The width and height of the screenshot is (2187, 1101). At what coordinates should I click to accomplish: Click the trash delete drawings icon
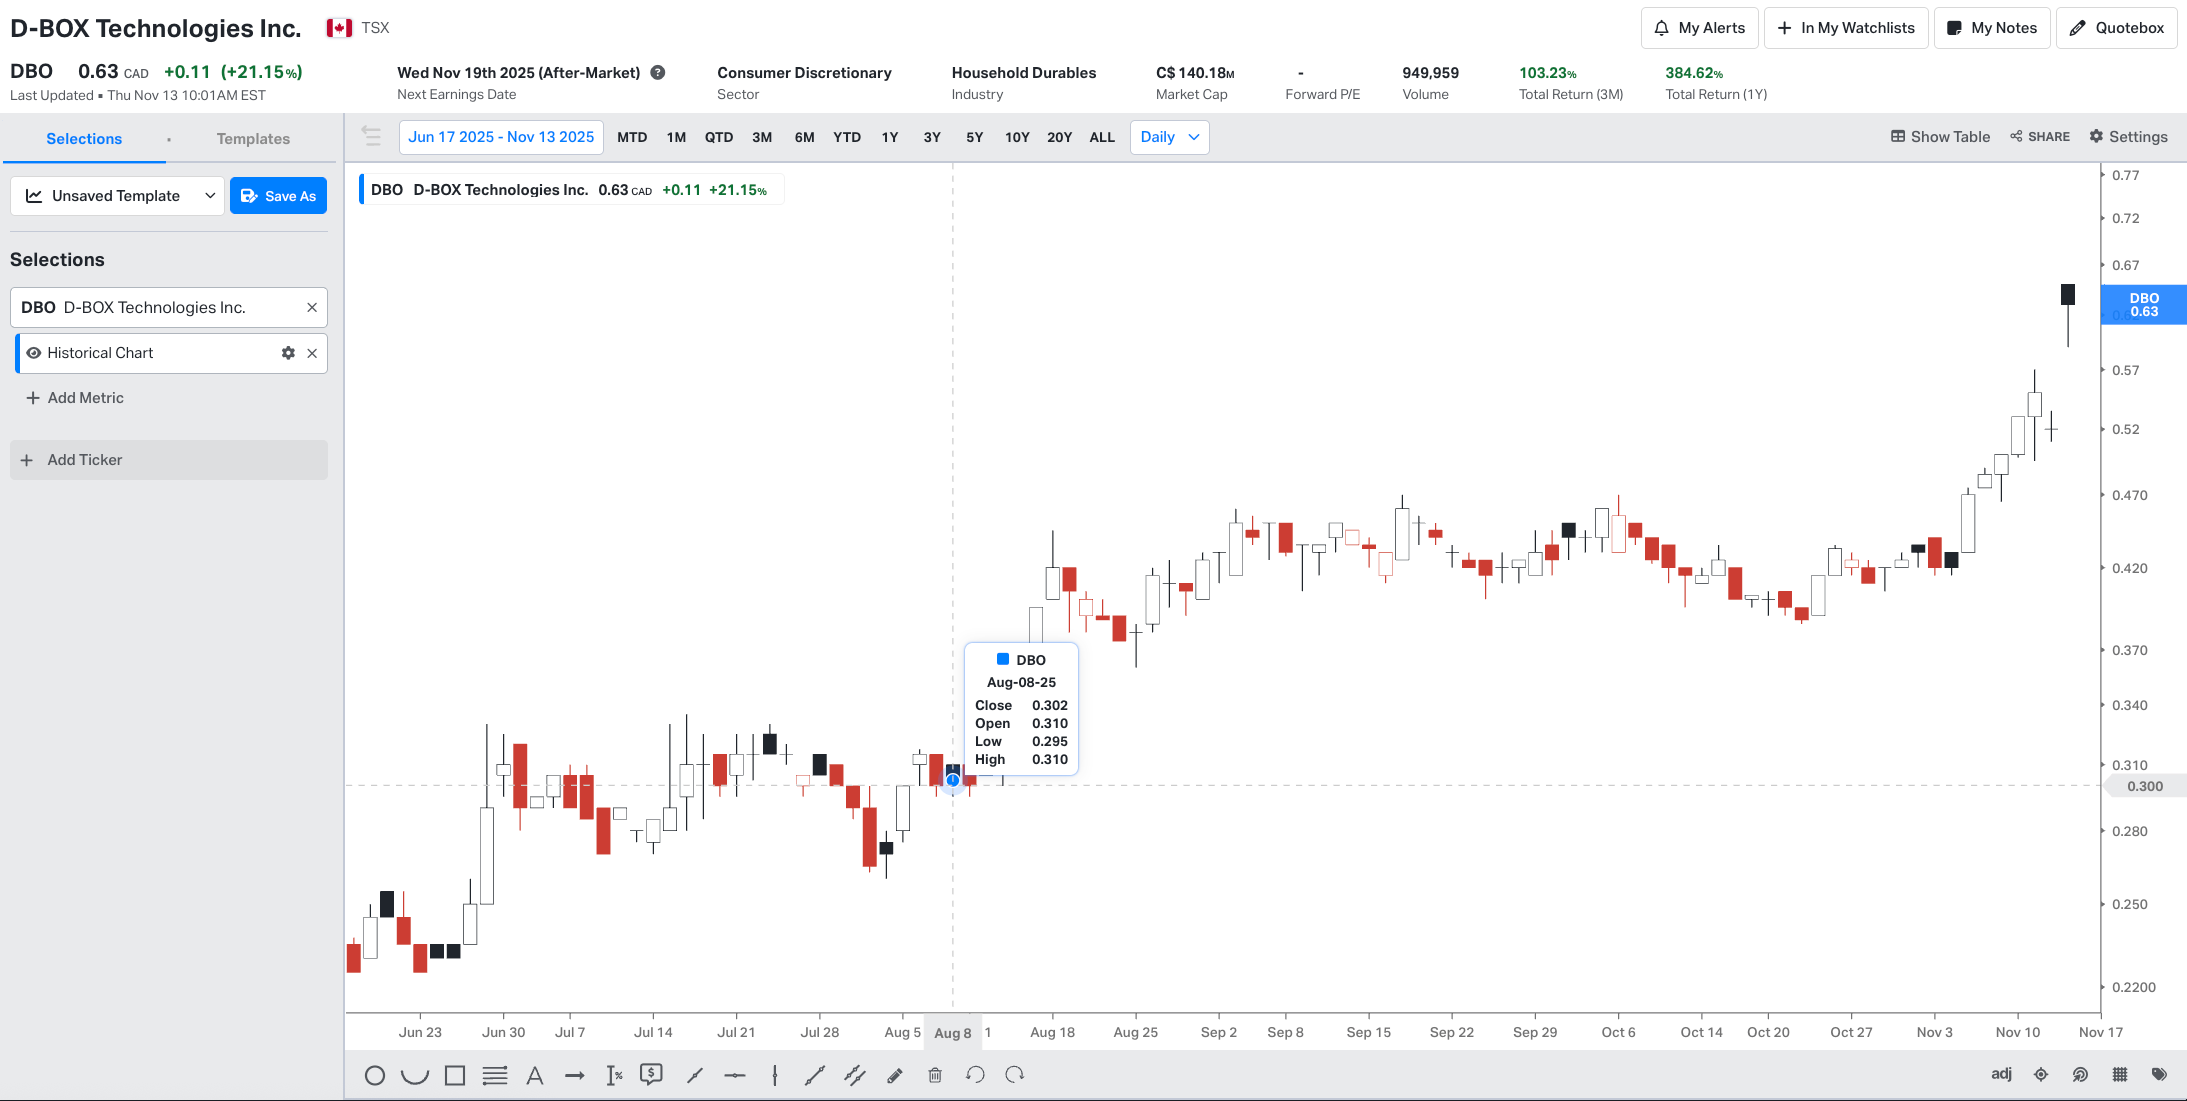point(935,1076)
